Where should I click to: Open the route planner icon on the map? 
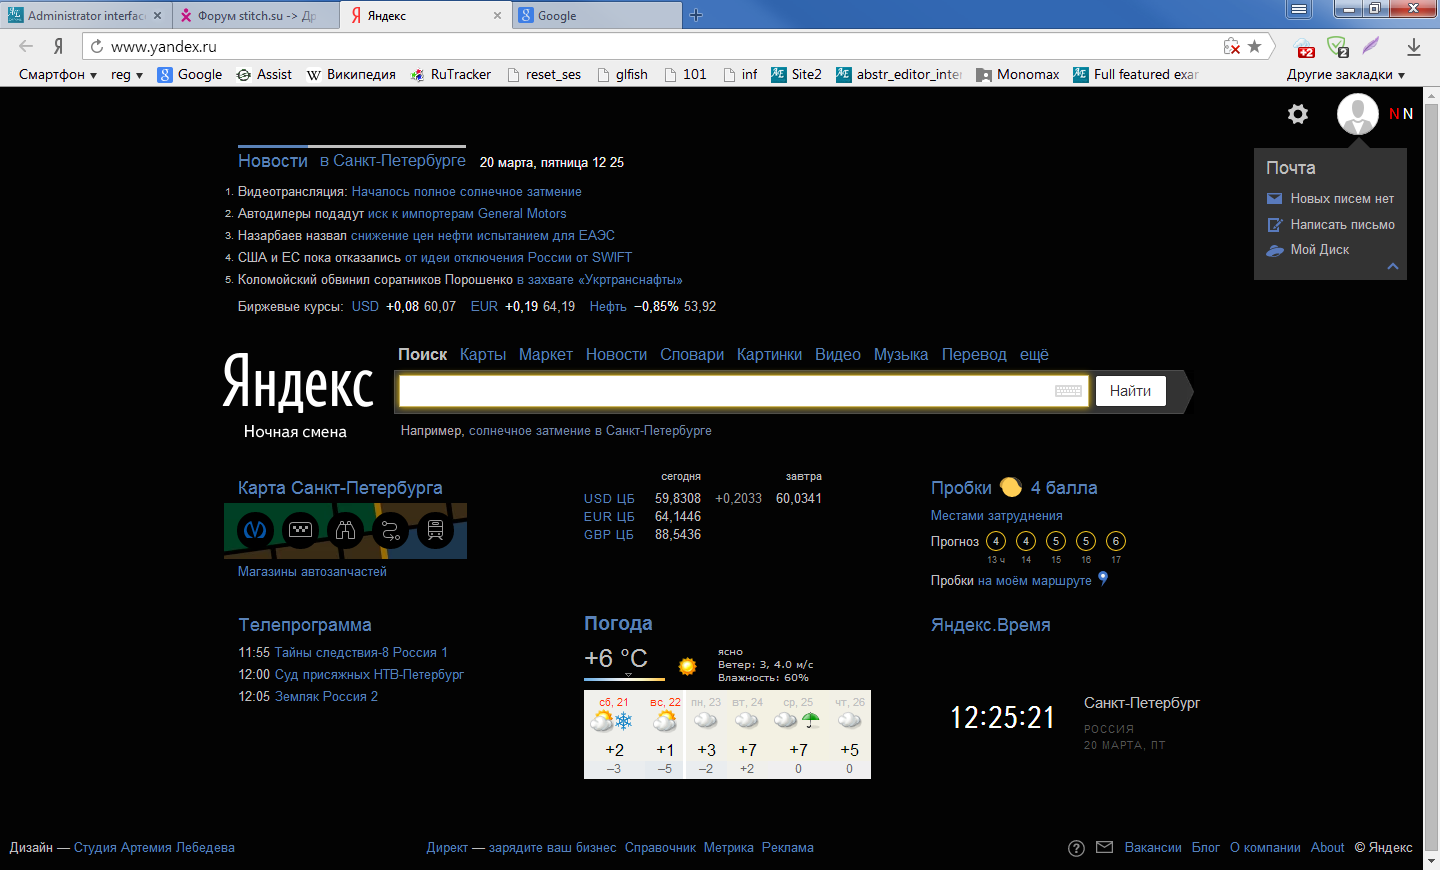click(391, 530)
